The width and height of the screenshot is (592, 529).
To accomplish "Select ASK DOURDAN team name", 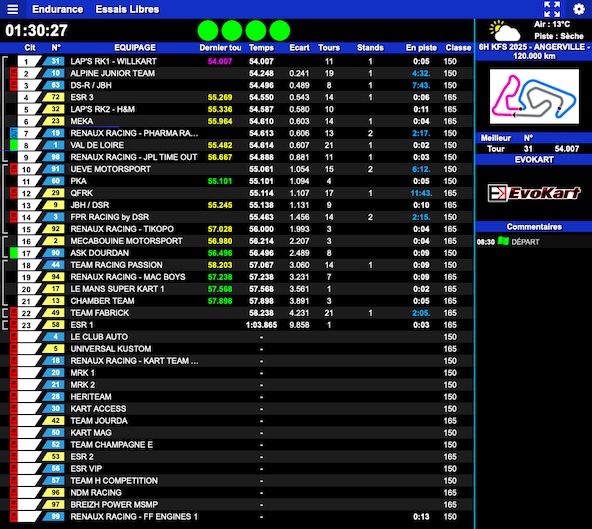I will [99, 253].
